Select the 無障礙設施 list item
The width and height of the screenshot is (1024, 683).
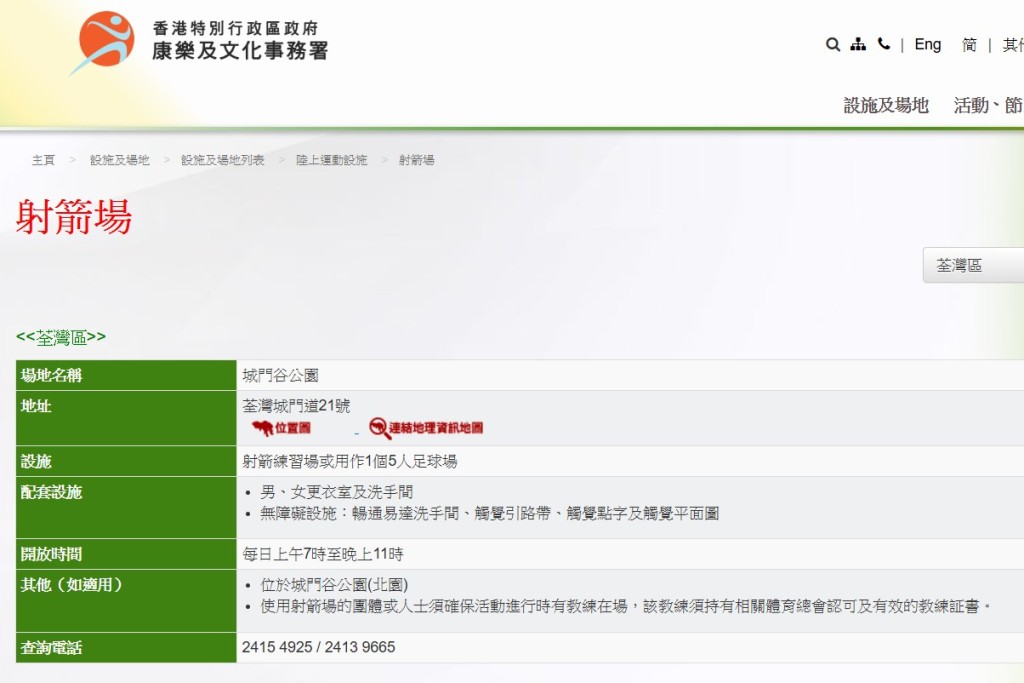tap(490, 513)
